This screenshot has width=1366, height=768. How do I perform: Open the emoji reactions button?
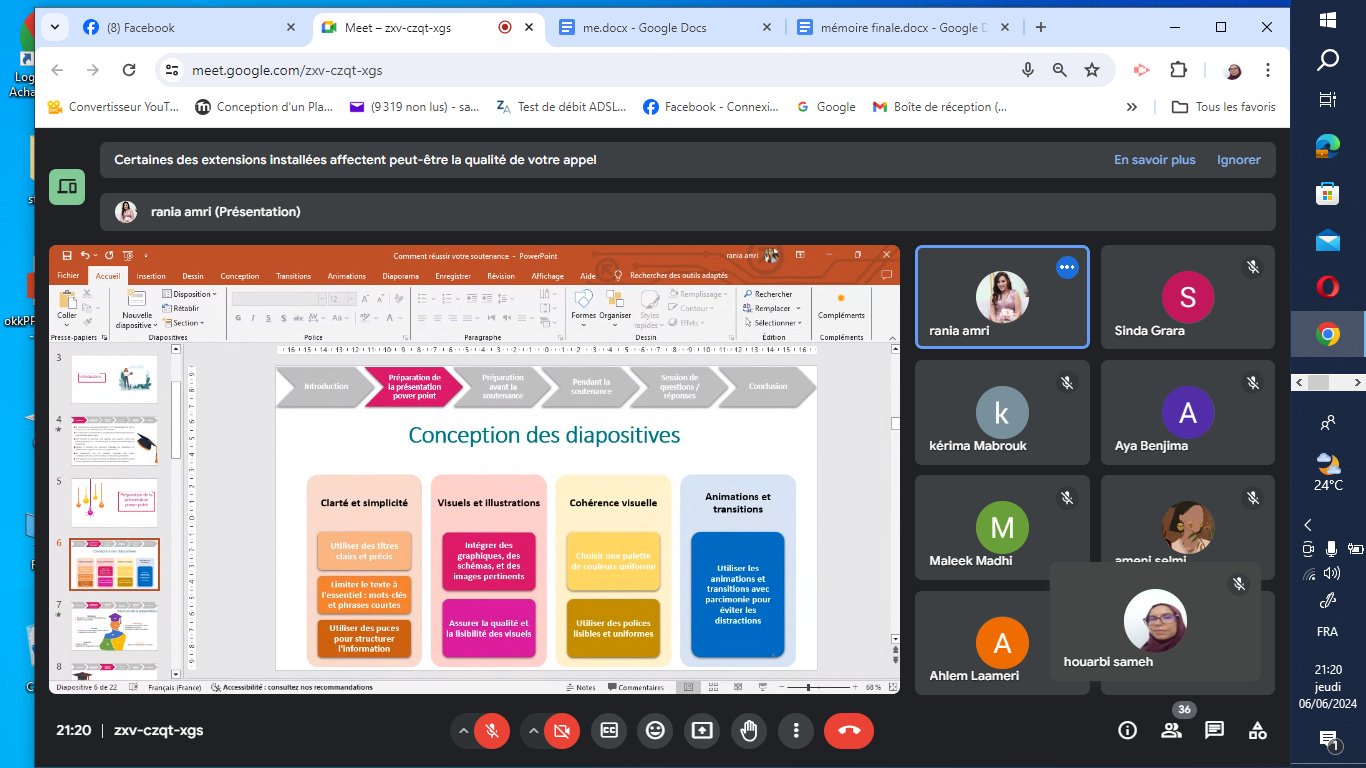655,731
